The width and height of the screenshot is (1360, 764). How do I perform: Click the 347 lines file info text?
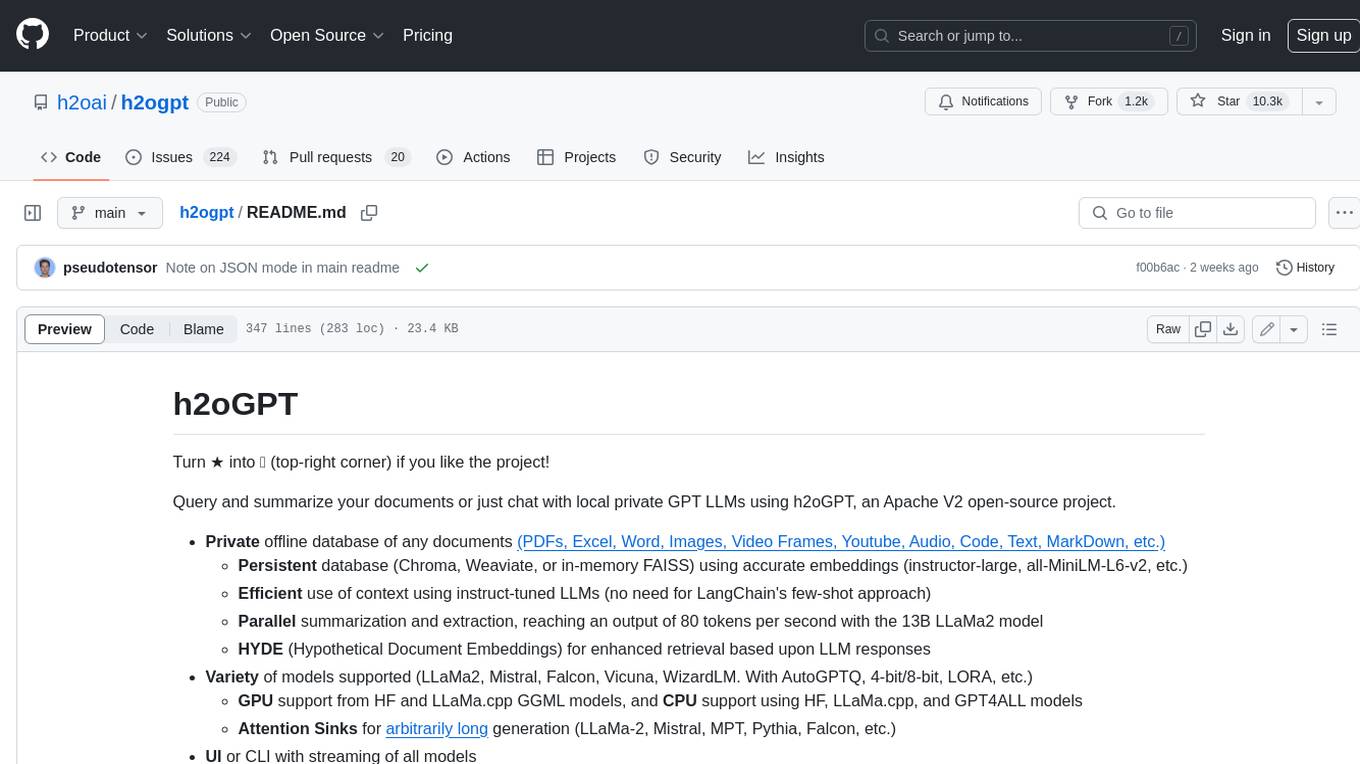point(352,329)
